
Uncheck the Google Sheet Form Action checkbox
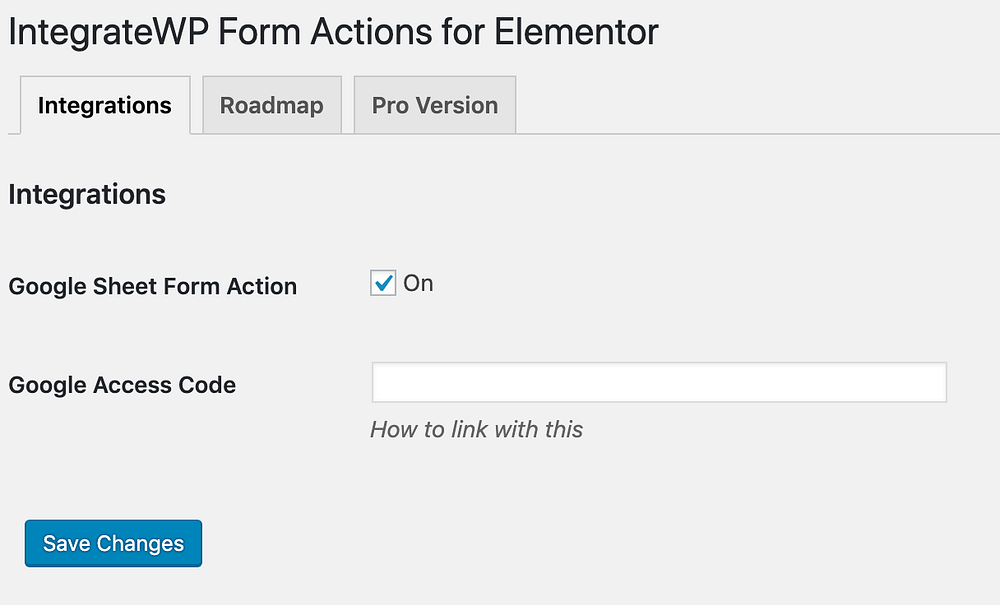point(383,284)
